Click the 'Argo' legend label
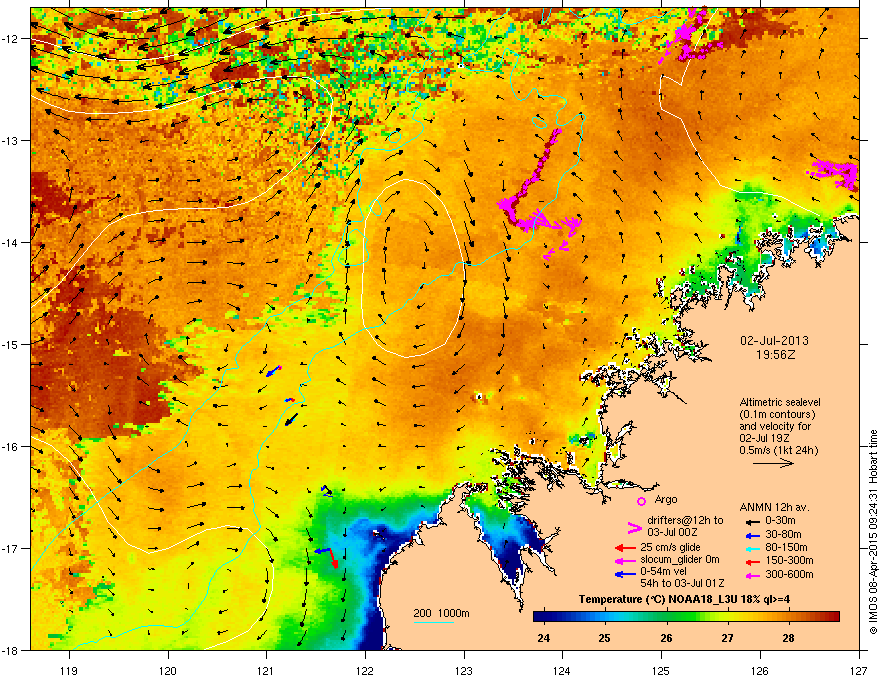This screenshot has height=680, width=880. (x=666, y=499)
